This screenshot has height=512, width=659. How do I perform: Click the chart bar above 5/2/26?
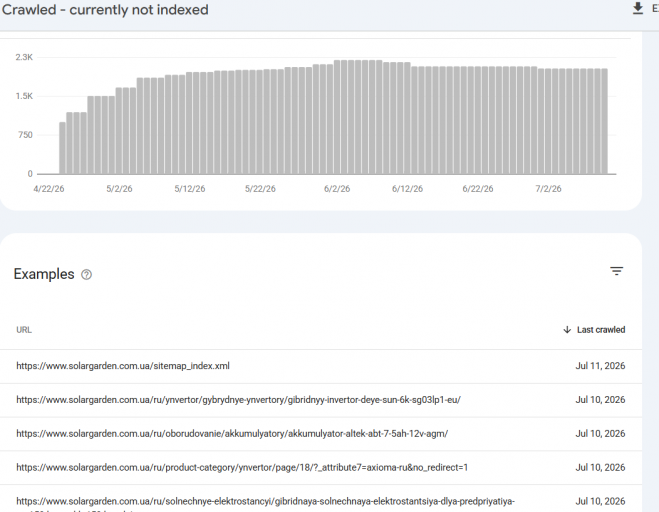click(x=119, y=131)
